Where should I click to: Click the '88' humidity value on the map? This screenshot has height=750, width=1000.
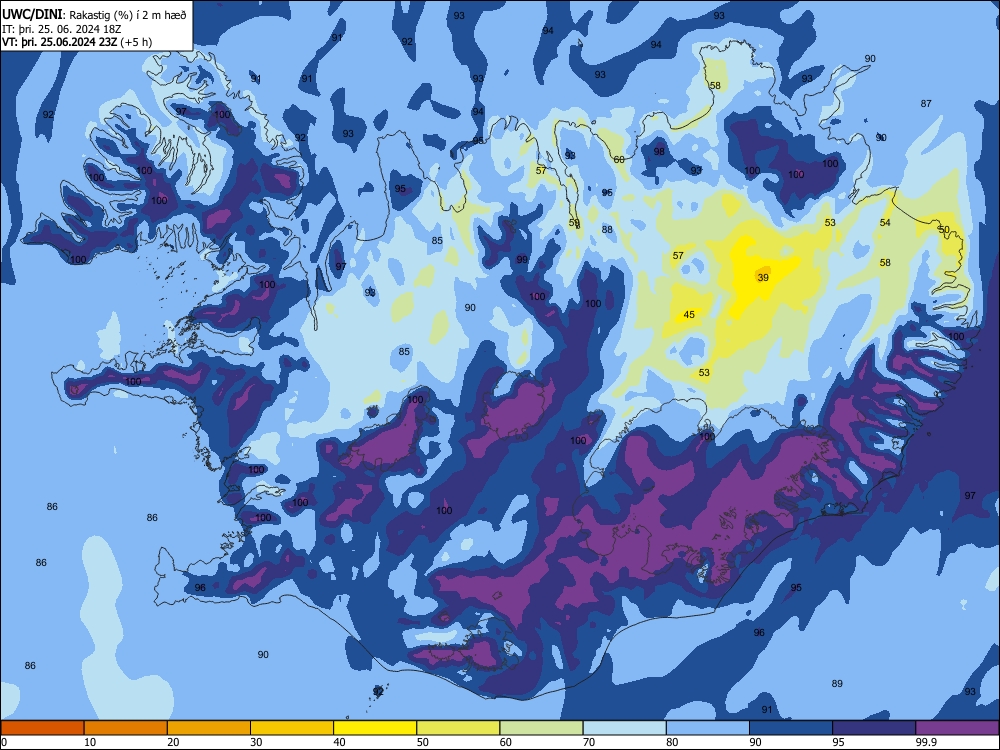607,230
